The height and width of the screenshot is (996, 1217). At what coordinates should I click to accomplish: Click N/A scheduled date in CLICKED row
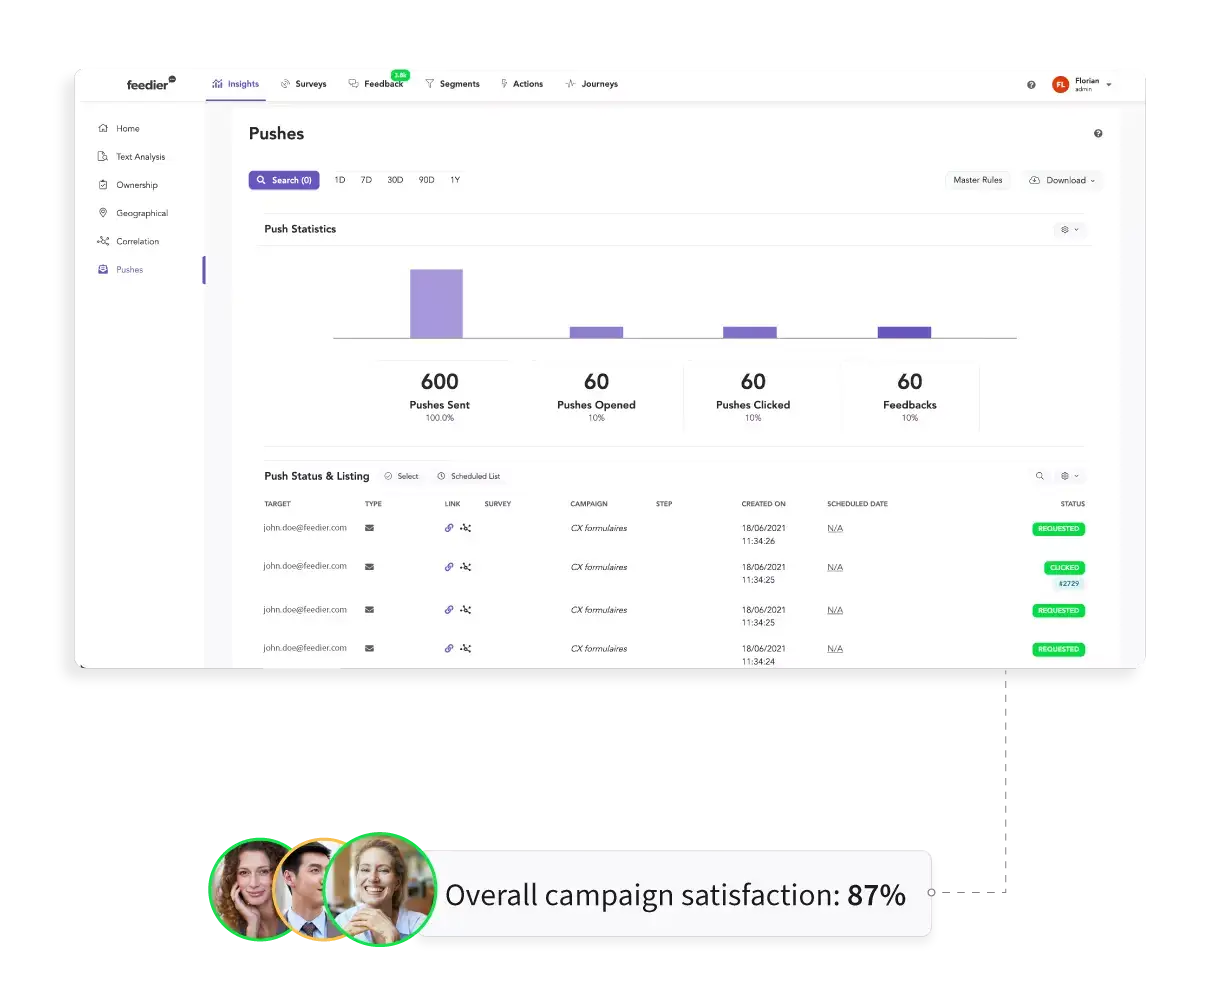pyautogui.click(x=835, y=567)
